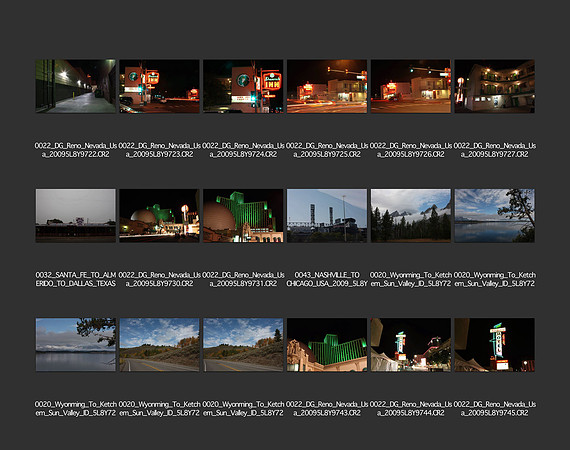570x450 pixels.
Task: Select label 0032_SANTA_FE_TO_ALM ERIDO_TO_DALLAS_TEXAS
Action: pyautogui.click(x=76, y=279)
